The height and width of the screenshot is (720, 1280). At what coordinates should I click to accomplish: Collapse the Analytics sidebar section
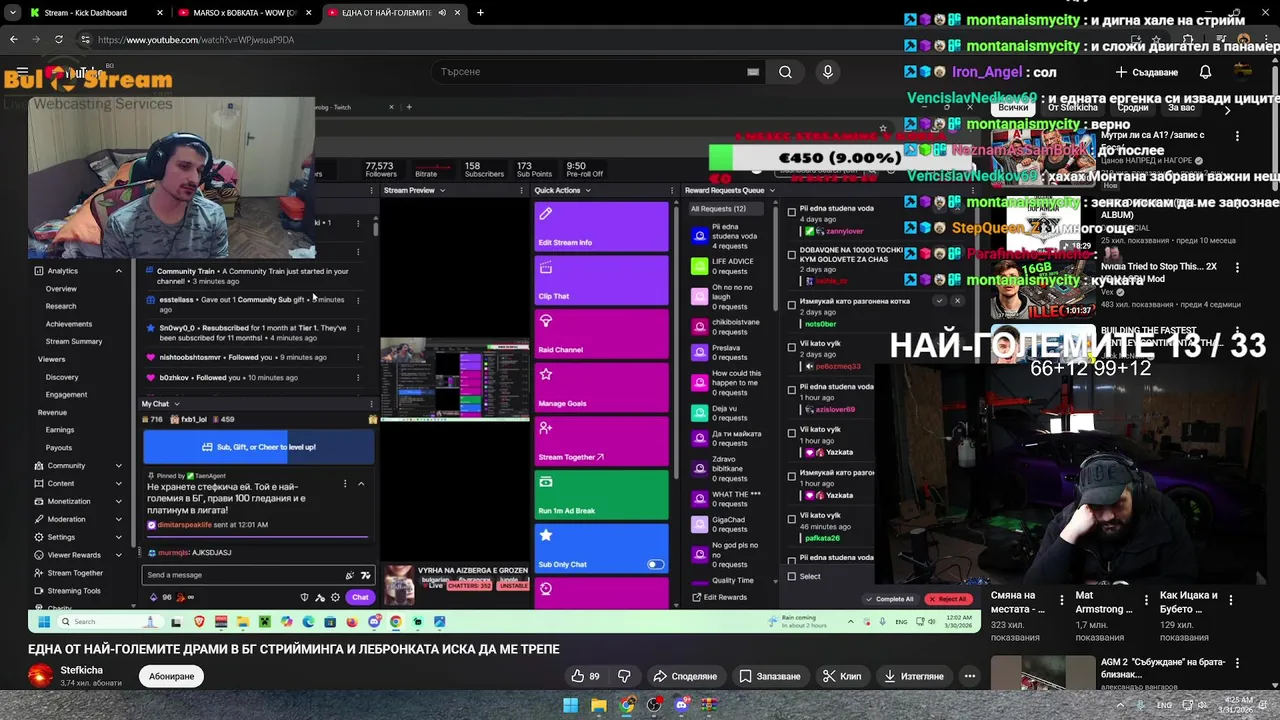point(118,271)
